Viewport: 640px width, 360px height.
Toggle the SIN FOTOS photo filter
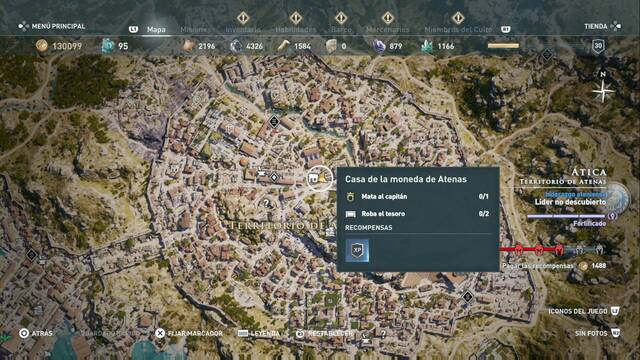pos(597,333)
